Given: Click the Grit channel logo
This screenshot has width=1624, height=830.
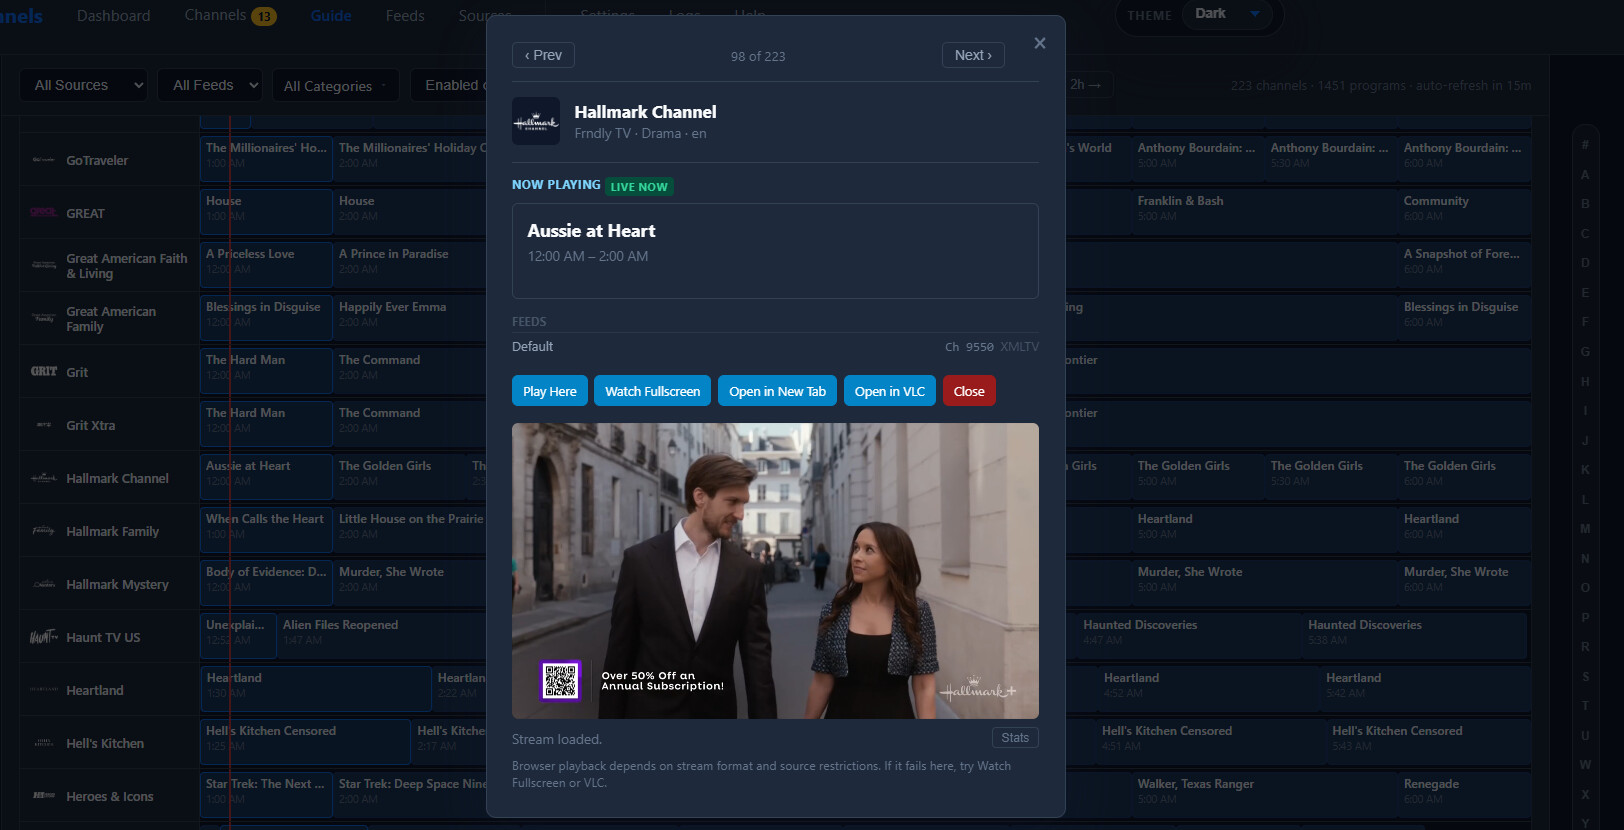Looking at the screenshot, I should tap(43, 372).
